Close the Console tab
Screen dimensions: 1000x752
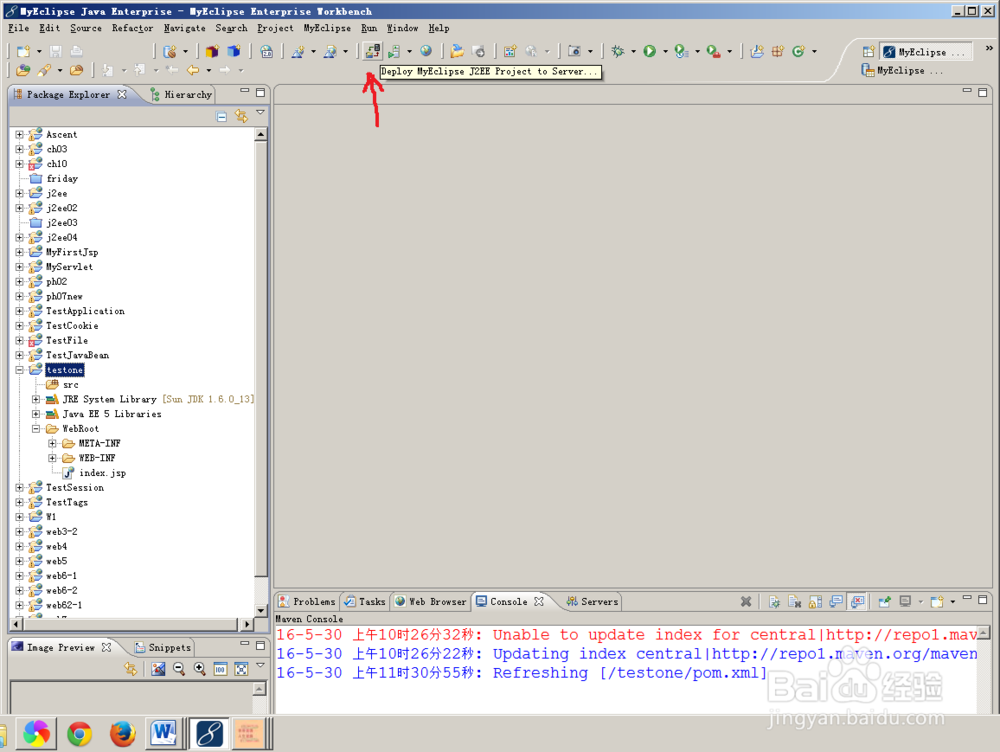pos(539,601)
